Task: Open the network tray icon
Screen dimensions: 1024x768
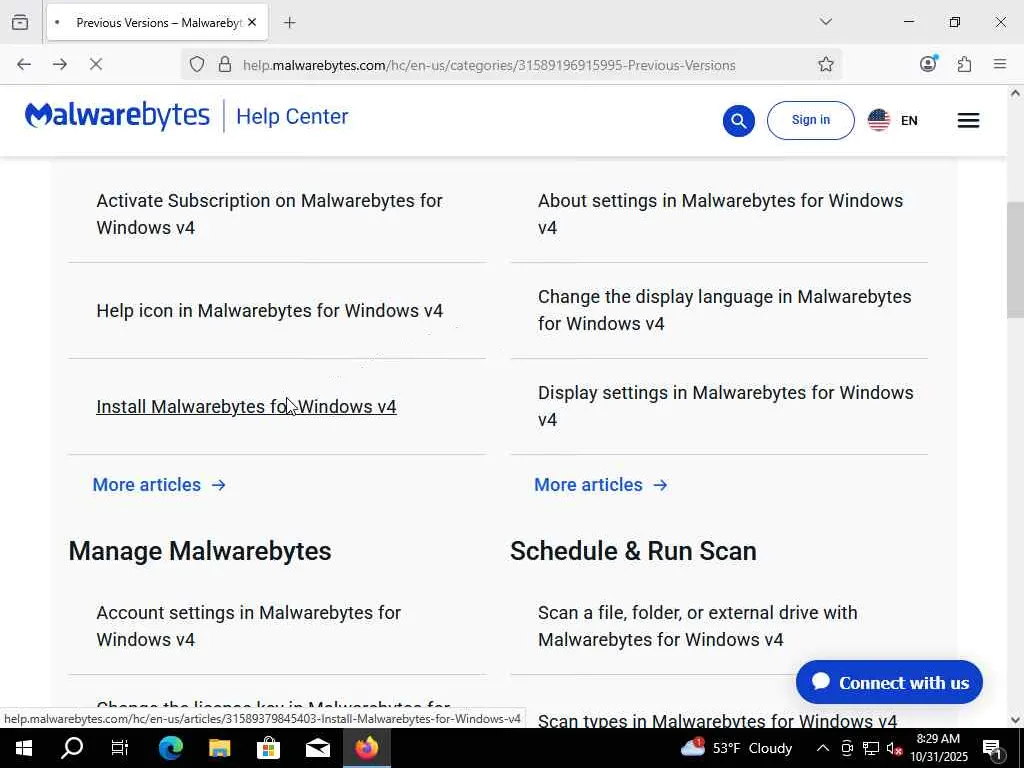Action: [x=871, y=748]
